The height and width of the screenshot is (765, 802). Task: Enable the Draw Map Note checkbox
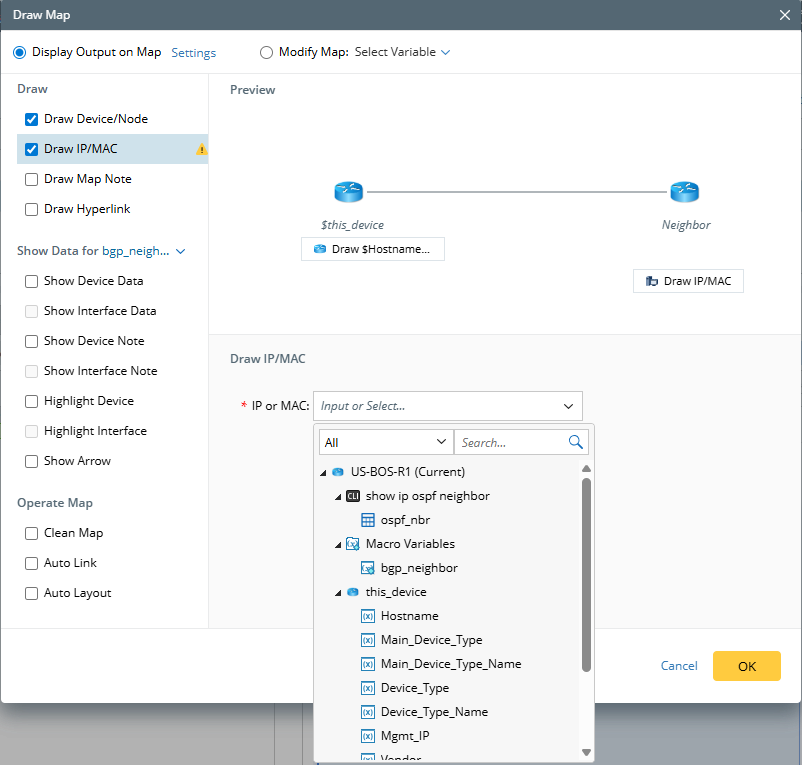point(32,179)
